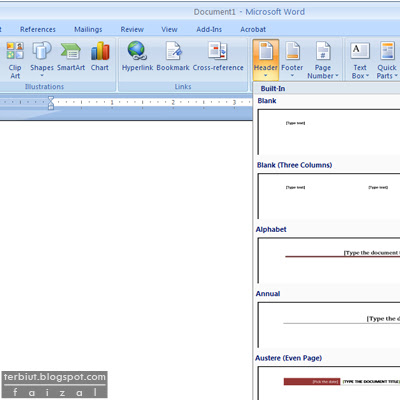Insert a Cross-reference
Screen dimensions: 400x400
[218, 57]
